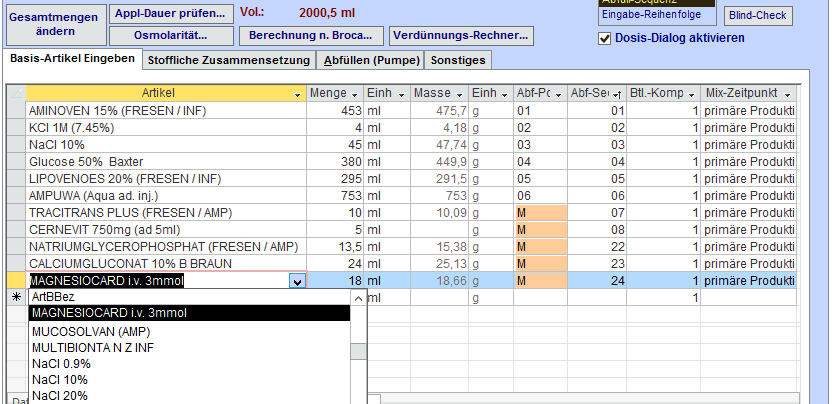This screenshot has width=833, height=404.
Task: Select Eingabe-Reihenfolge sort option
Action: tap(658, 14)
